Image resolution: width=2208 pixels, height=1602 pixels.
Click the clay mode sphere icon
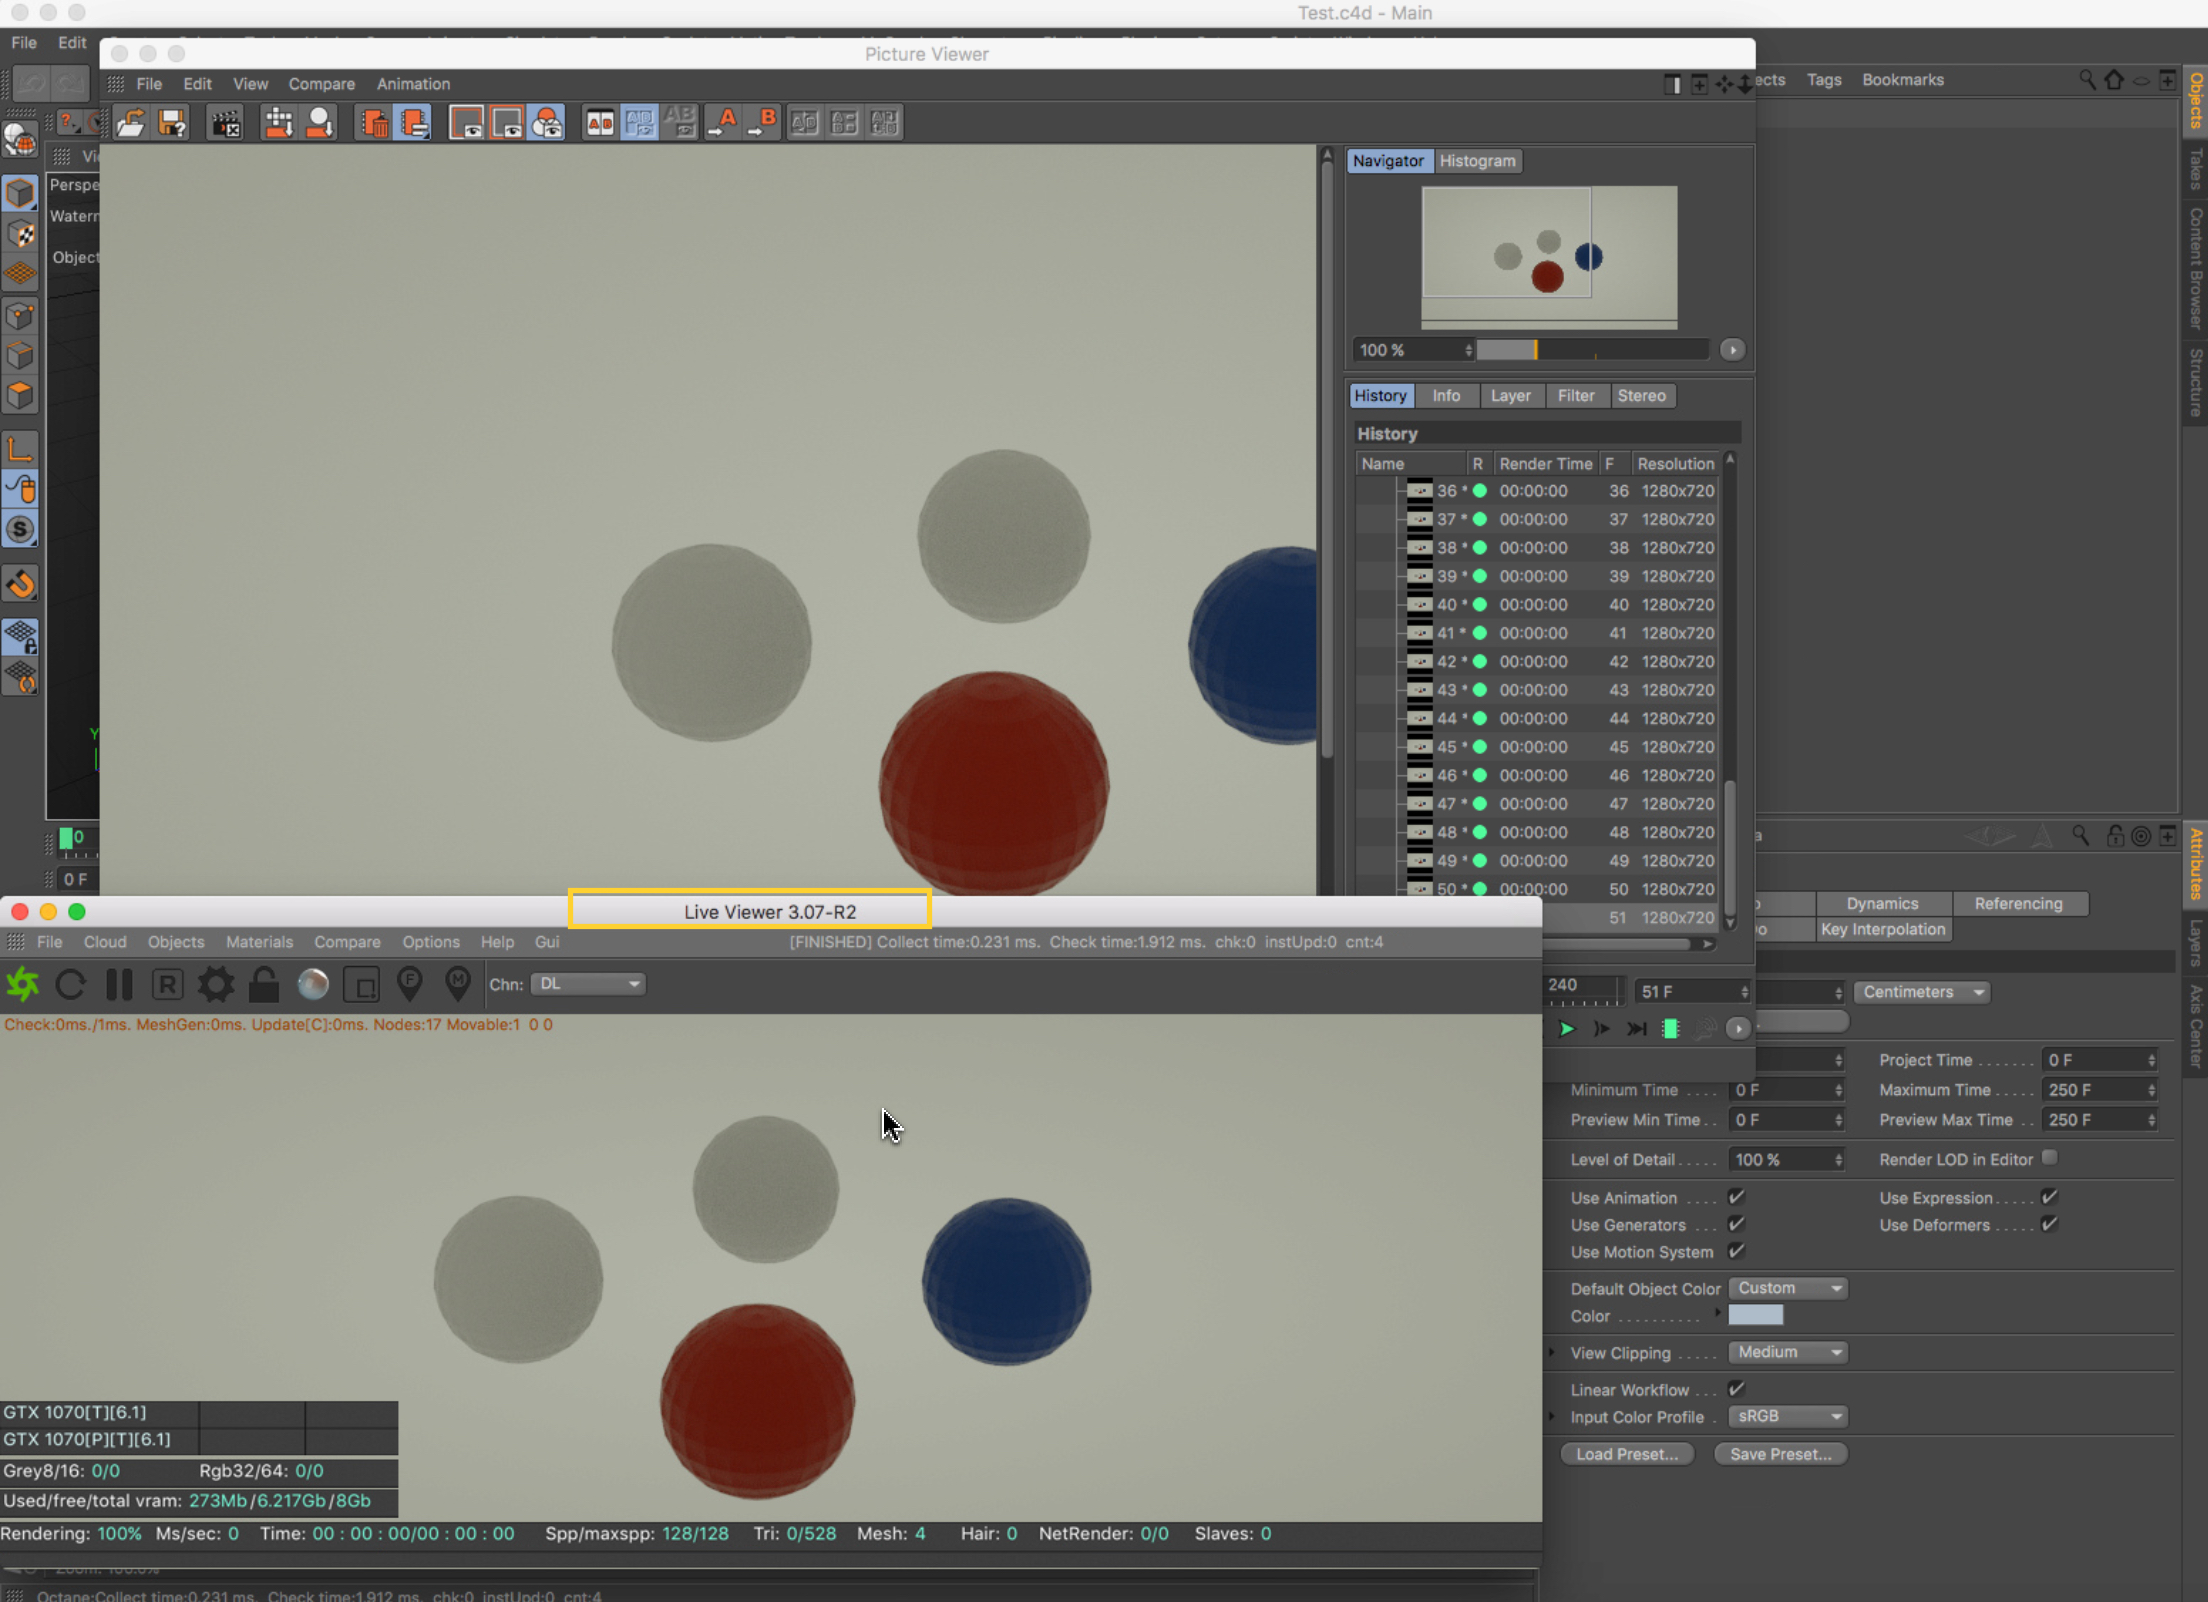pos(313,985)
